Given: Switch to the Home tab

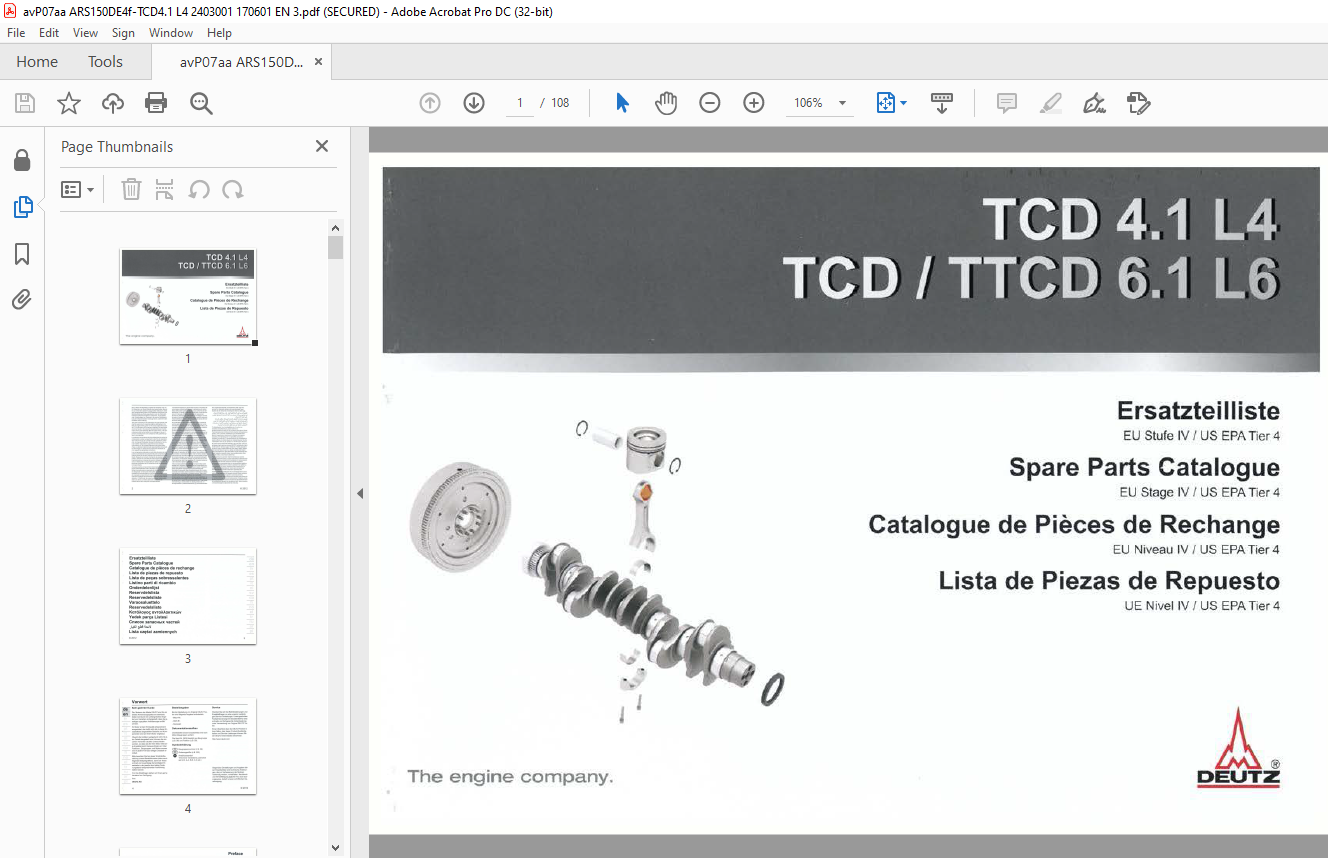Looking at the screenshot, I should click(x=37, y=62).
